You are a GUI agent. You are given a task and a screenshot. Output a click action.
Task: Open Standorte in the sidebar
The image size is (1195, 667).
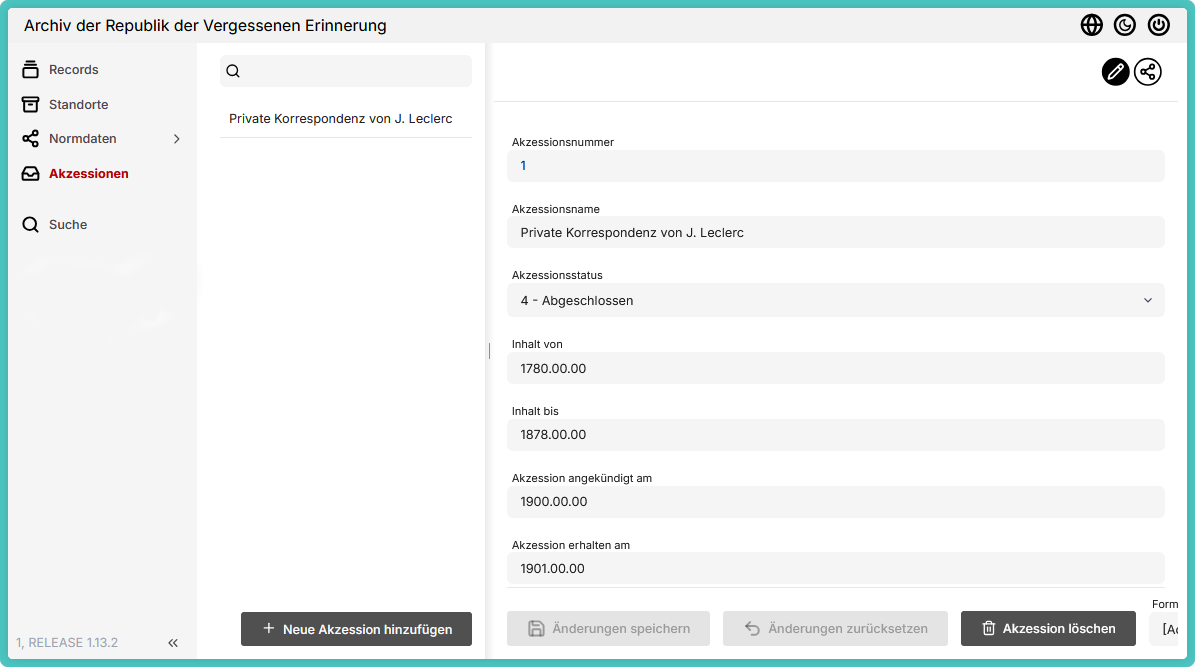click(78, 105)
